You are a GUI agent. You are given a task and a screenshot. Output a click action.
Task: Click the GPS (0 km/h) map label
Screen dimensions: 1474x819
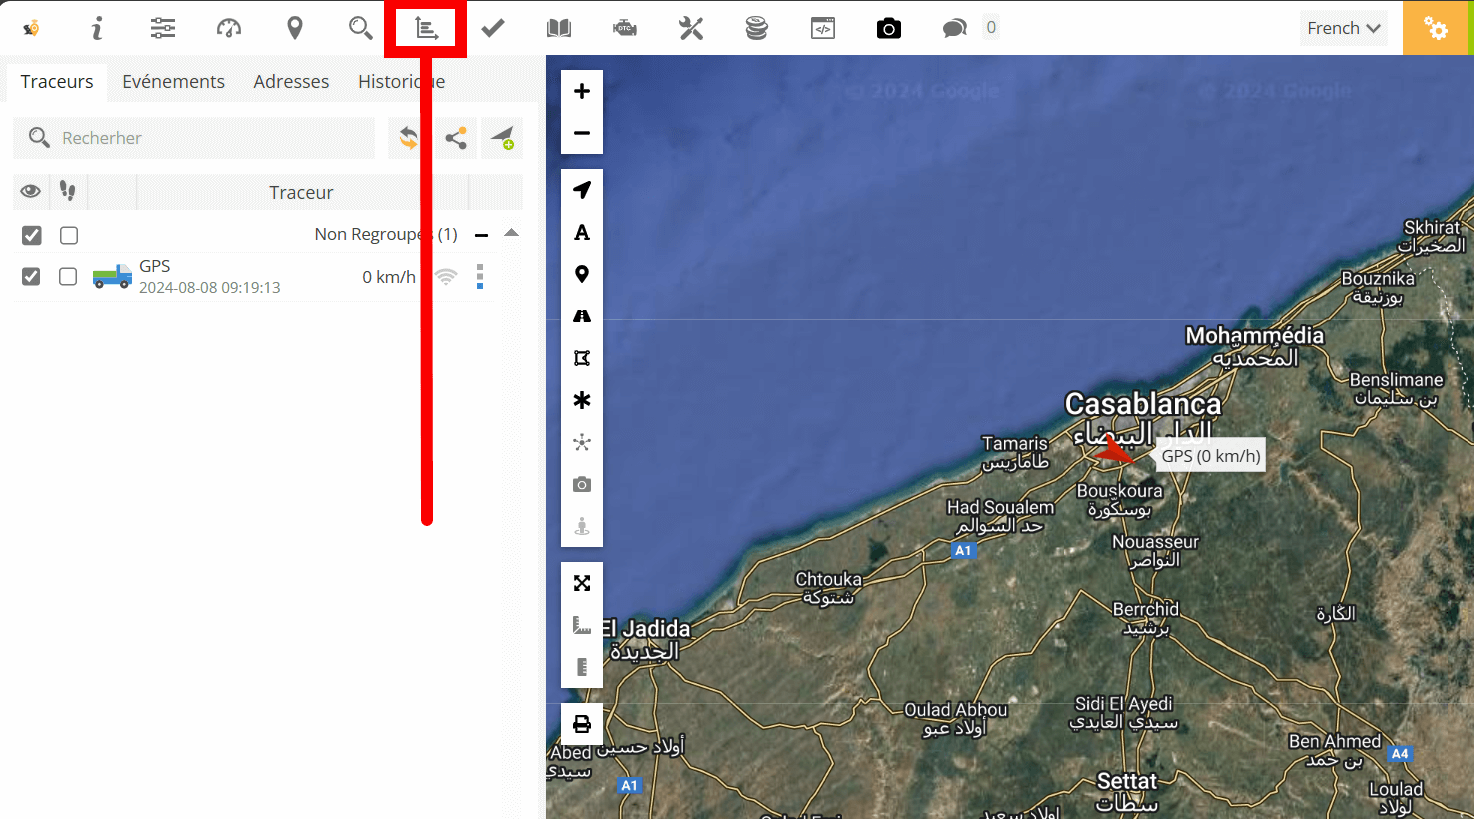(1210, 456)
